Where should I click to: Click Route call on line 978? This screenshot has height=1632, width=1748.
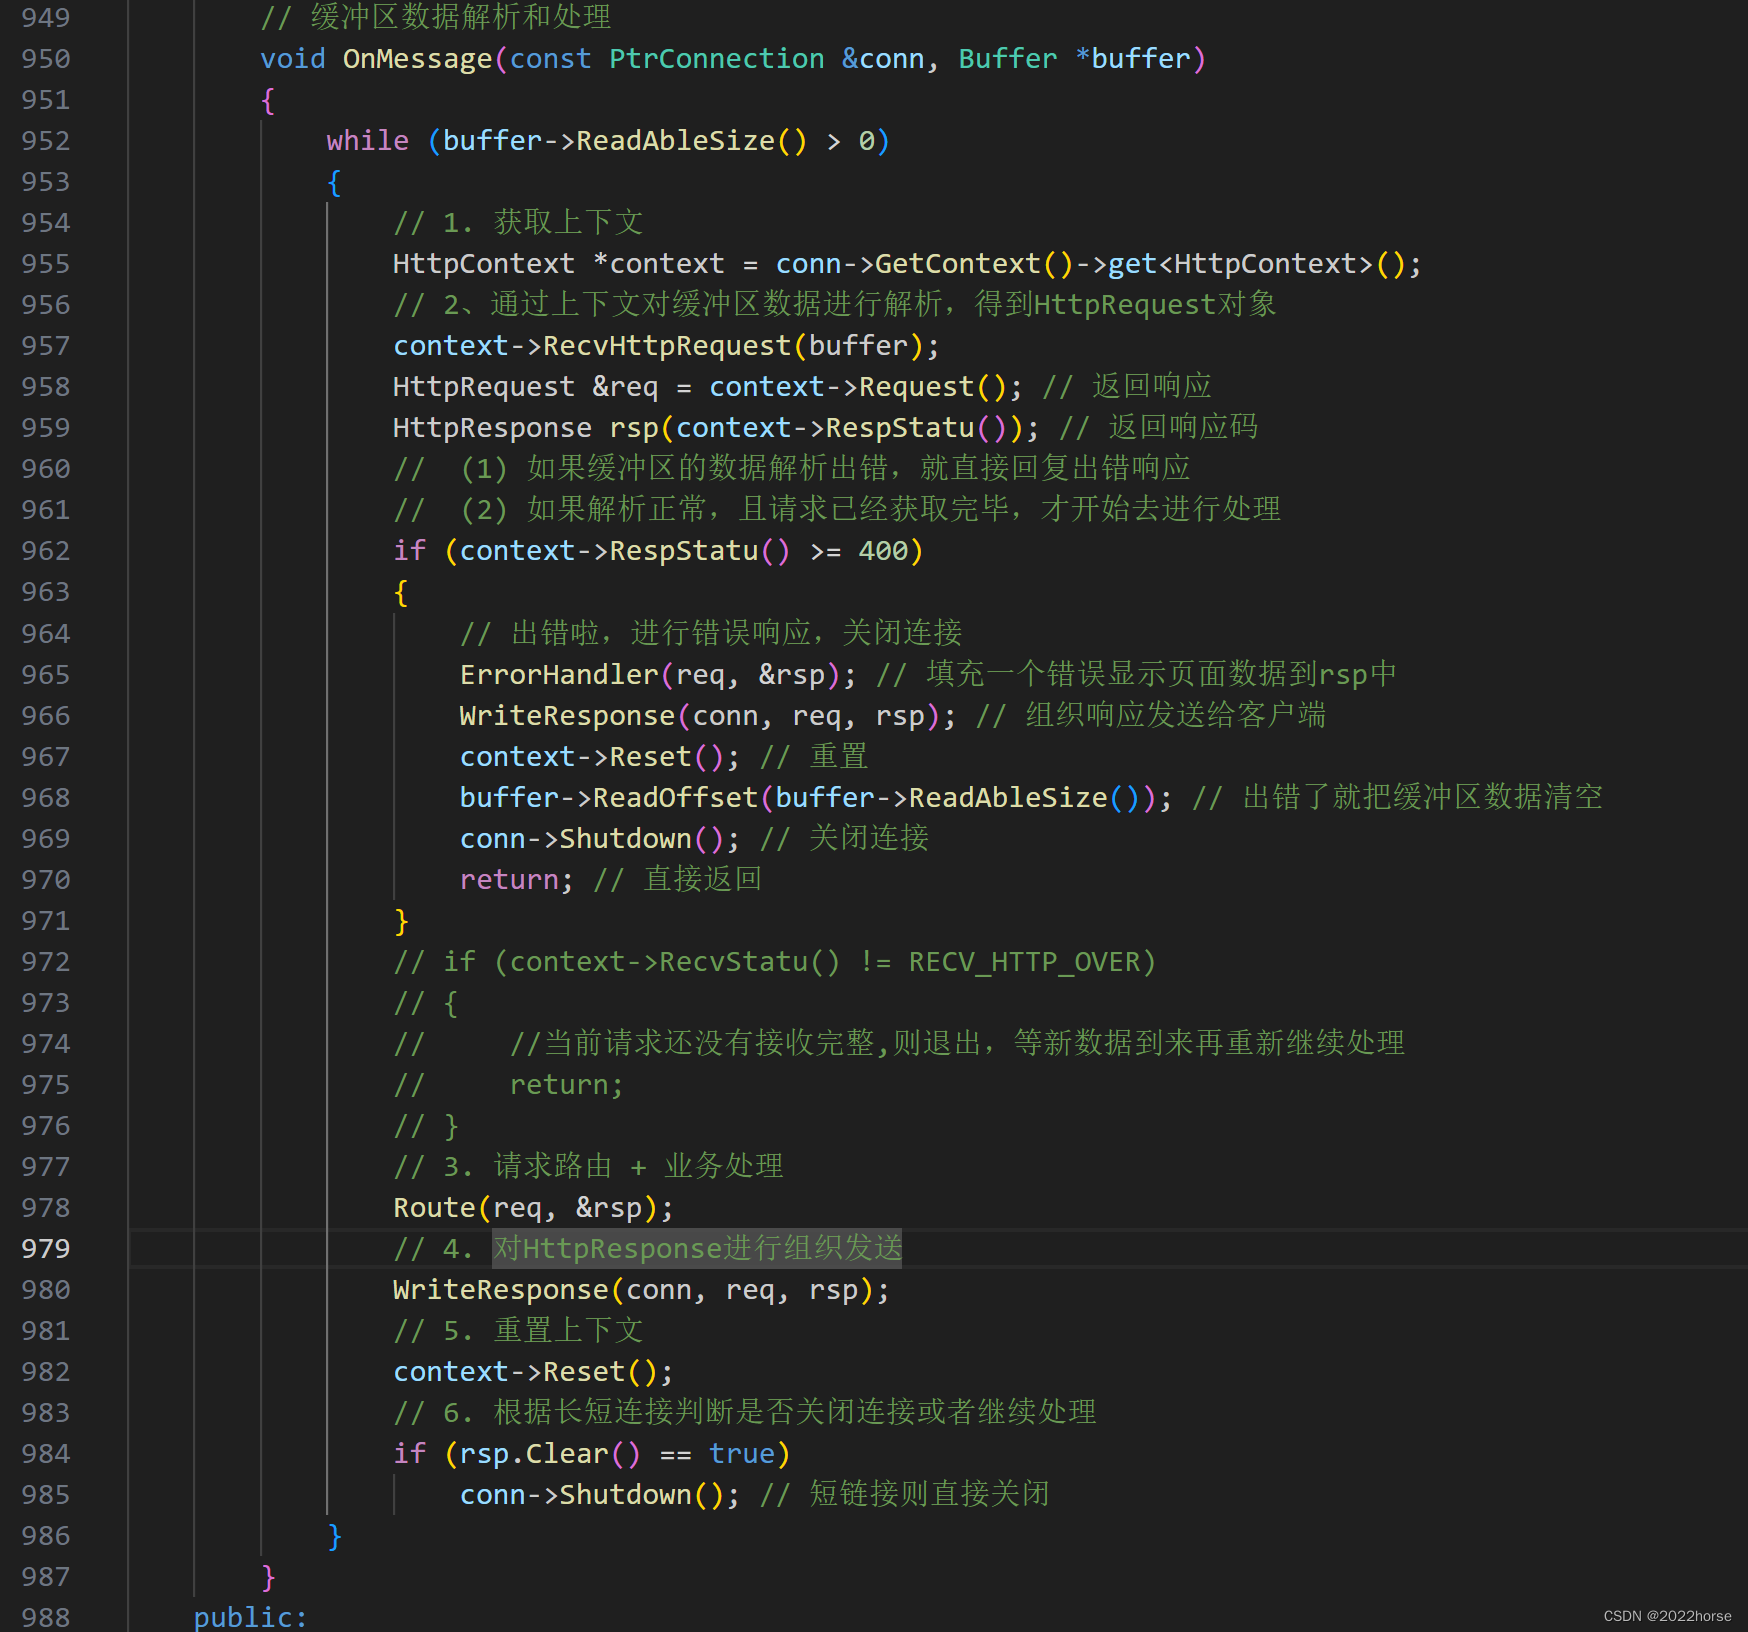click(x=434, y=1208)
